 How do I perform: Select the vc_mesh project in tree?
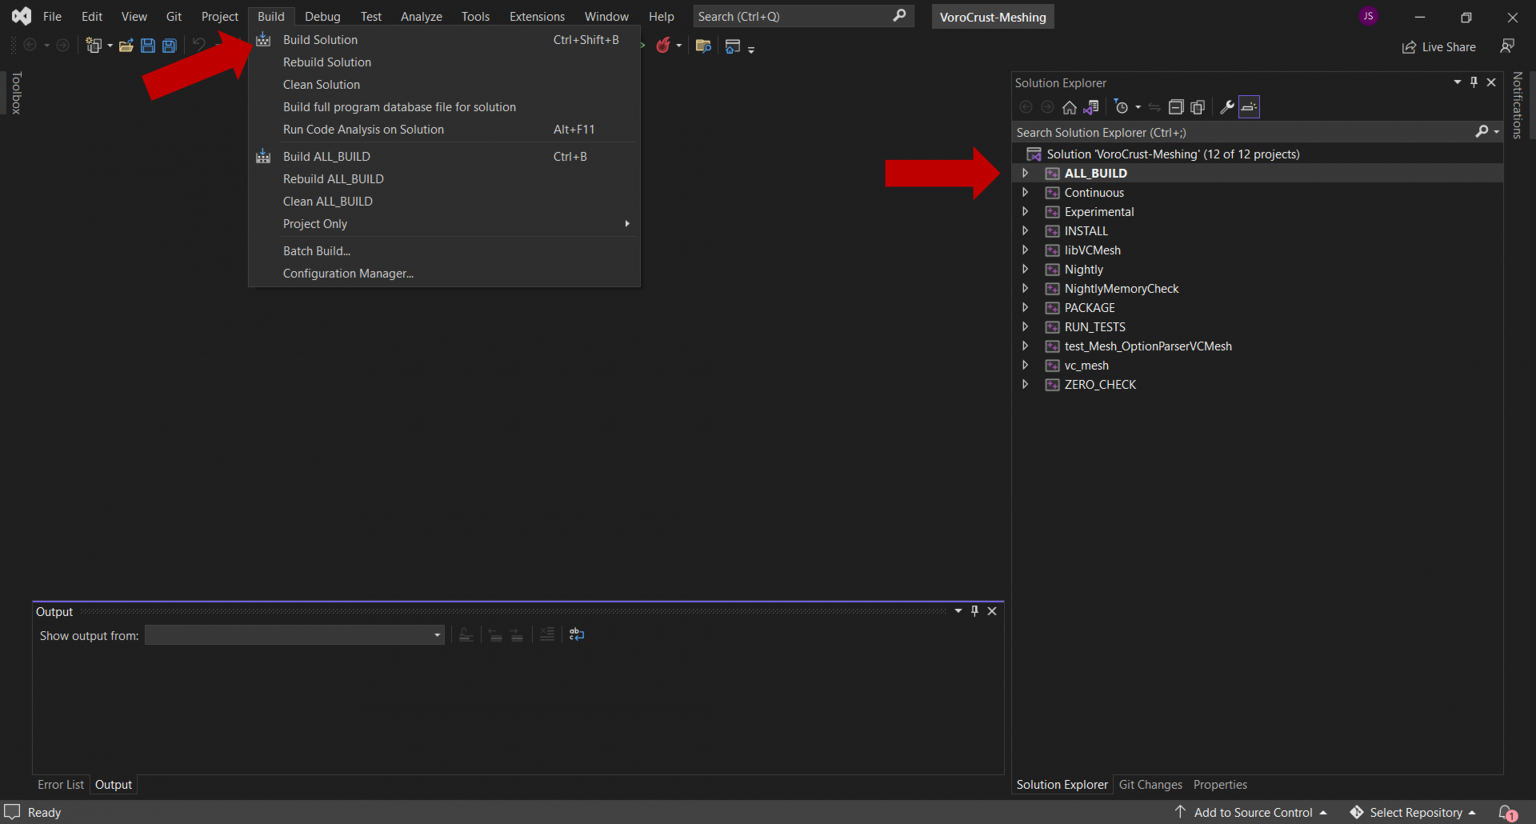click(1086, 365)
